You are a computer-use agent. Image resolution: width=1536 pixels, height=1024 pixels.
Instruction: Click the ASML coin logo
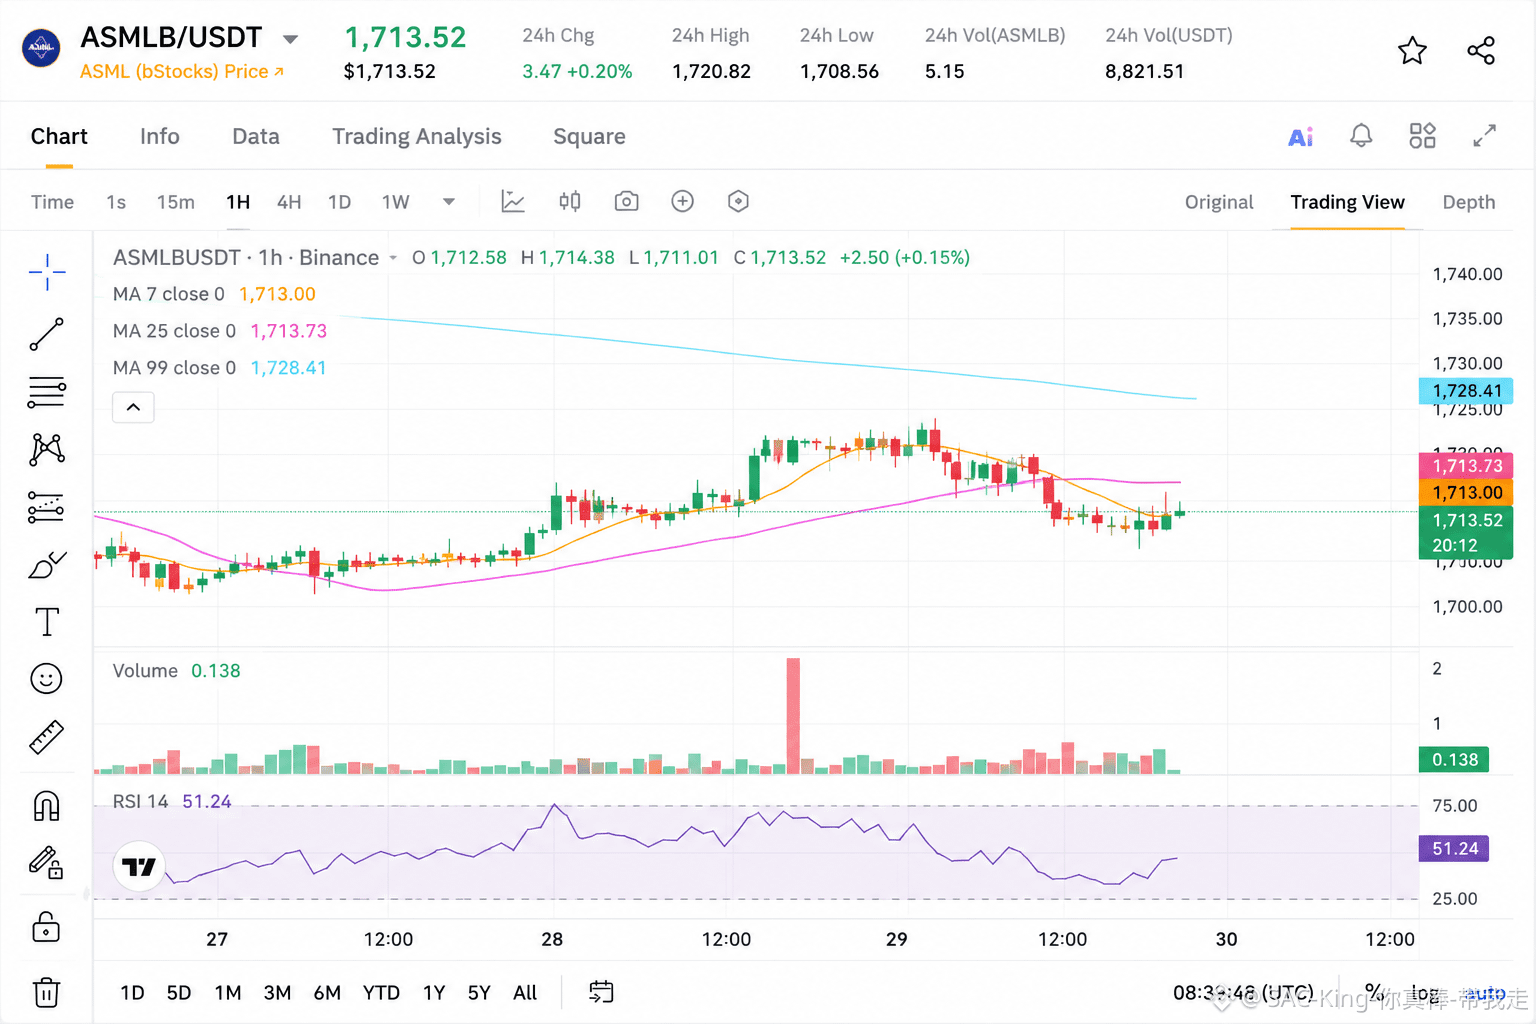41,47
